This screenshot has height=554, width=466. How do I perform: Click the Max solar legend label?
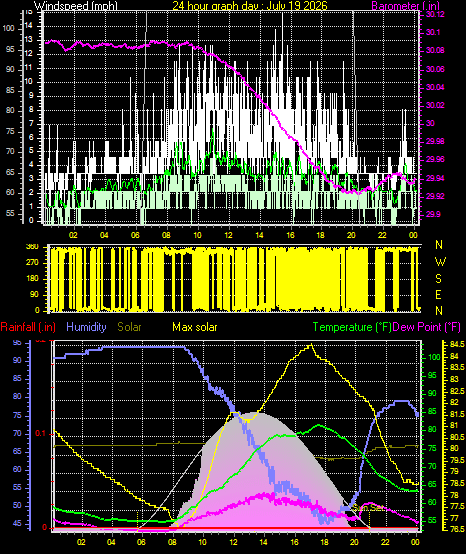click(x=195, y=327)
